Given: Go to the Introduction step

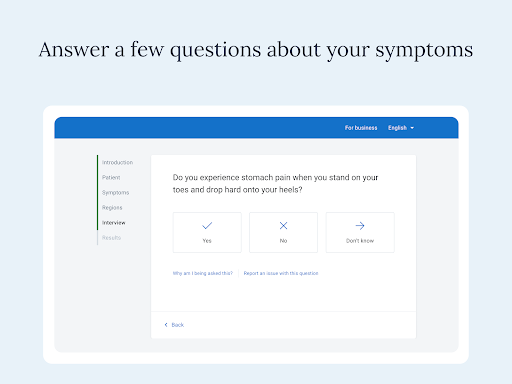Looking at the screenshot, I should [x=117, y=162].
